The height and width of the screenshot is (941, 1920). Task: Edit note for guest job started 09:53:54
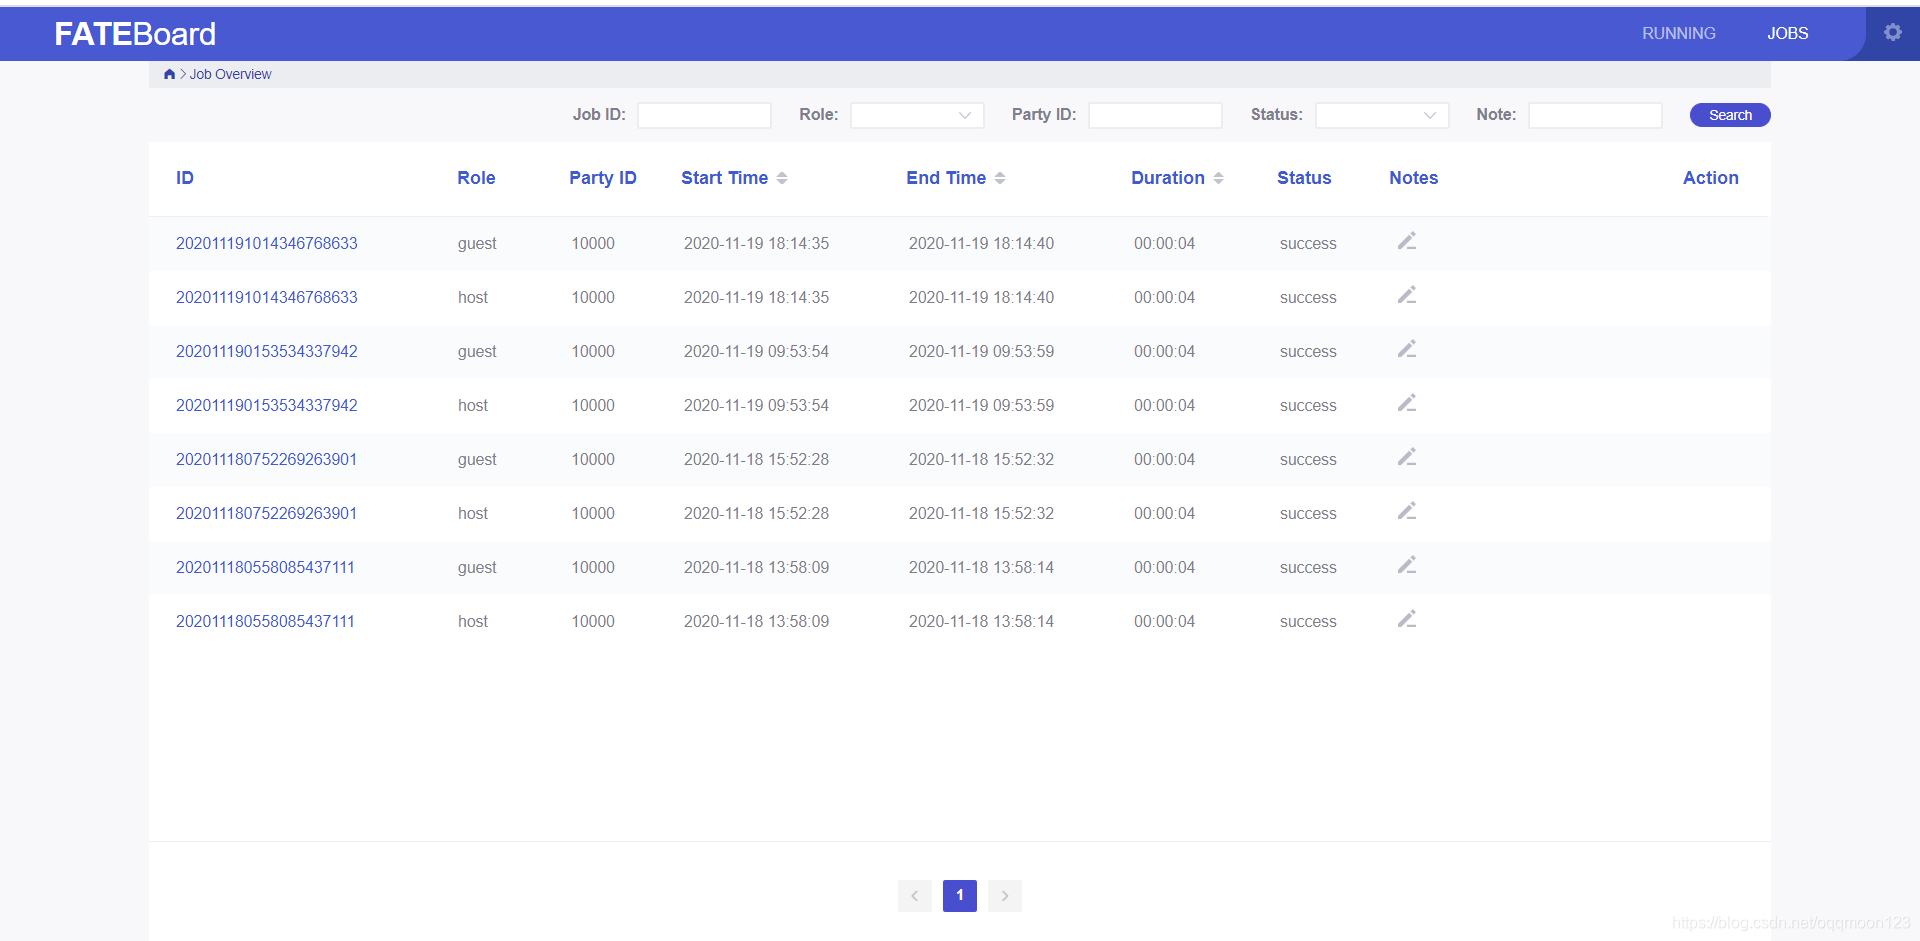click(x=1407, y=349)
